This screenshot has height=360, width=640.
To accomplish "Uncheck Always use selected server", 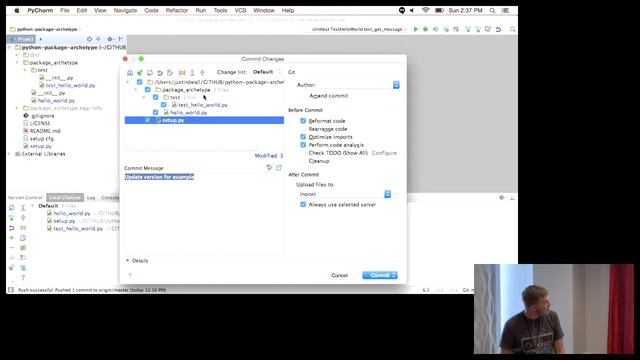I will pos(303,204).
